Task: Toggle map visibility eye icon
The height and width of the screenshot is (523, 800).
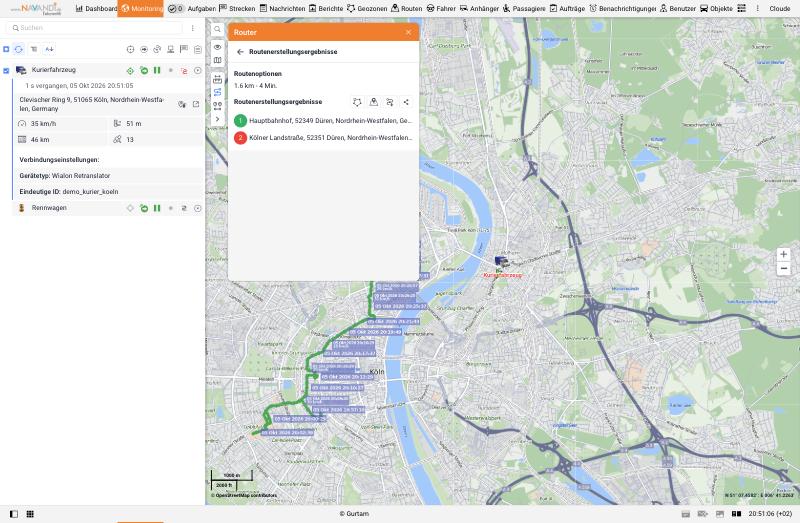Action: pos(217,47)
